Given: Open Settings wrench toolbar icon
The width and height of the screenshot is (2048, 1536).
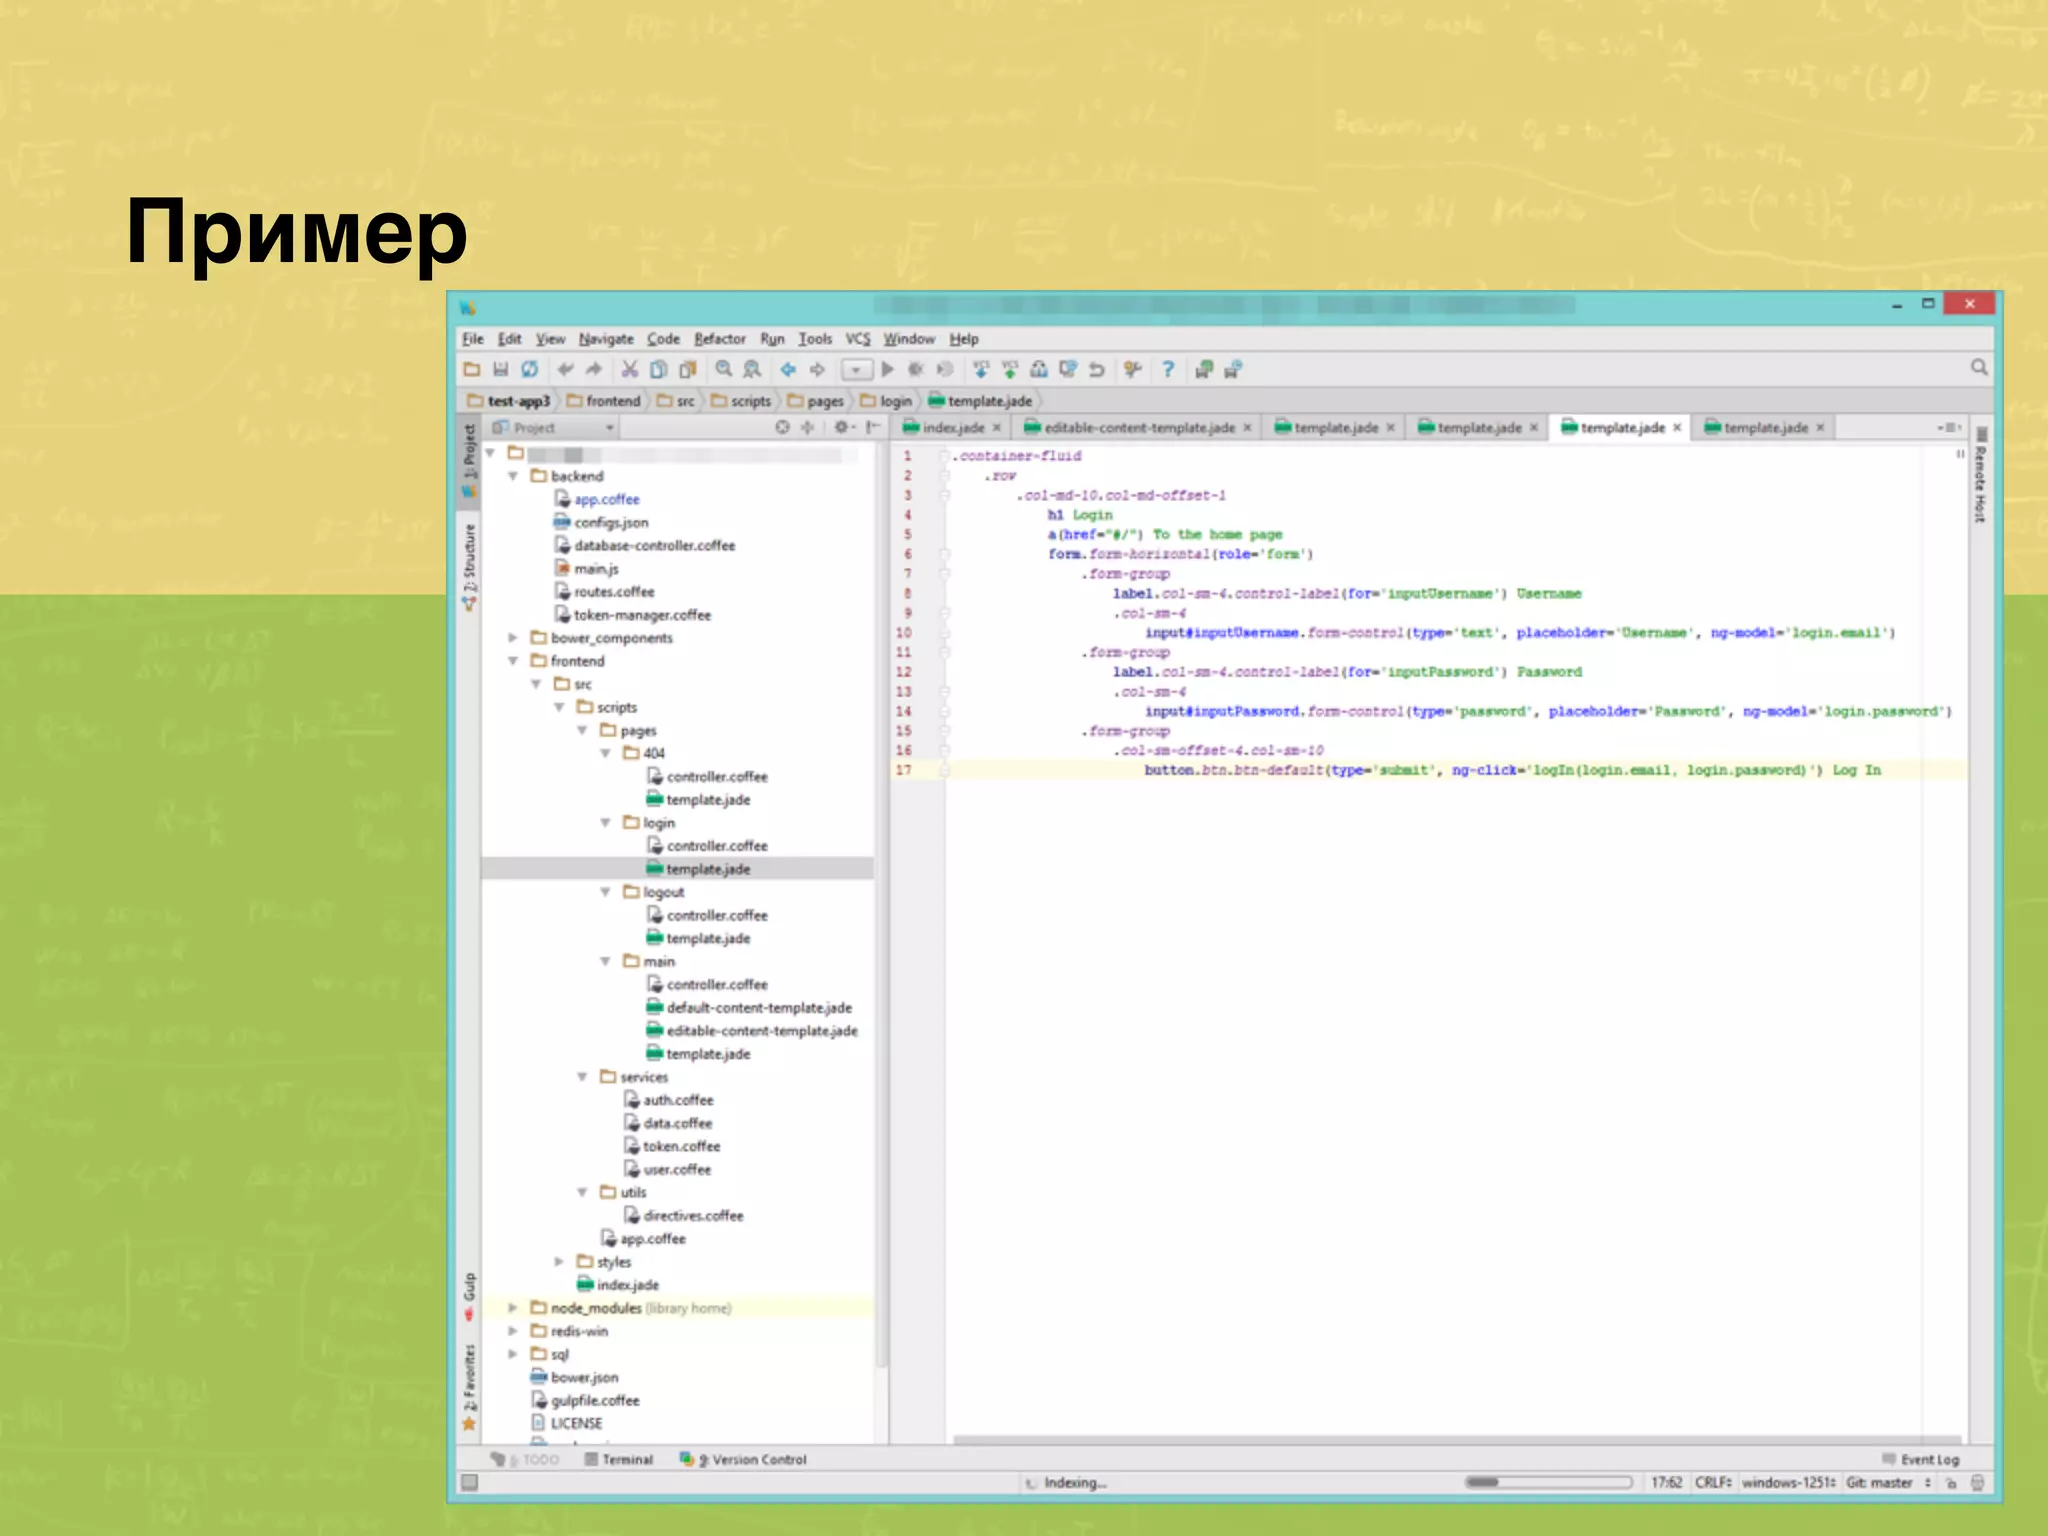Looking at the screenshot, I should [x=1132, y=370].
